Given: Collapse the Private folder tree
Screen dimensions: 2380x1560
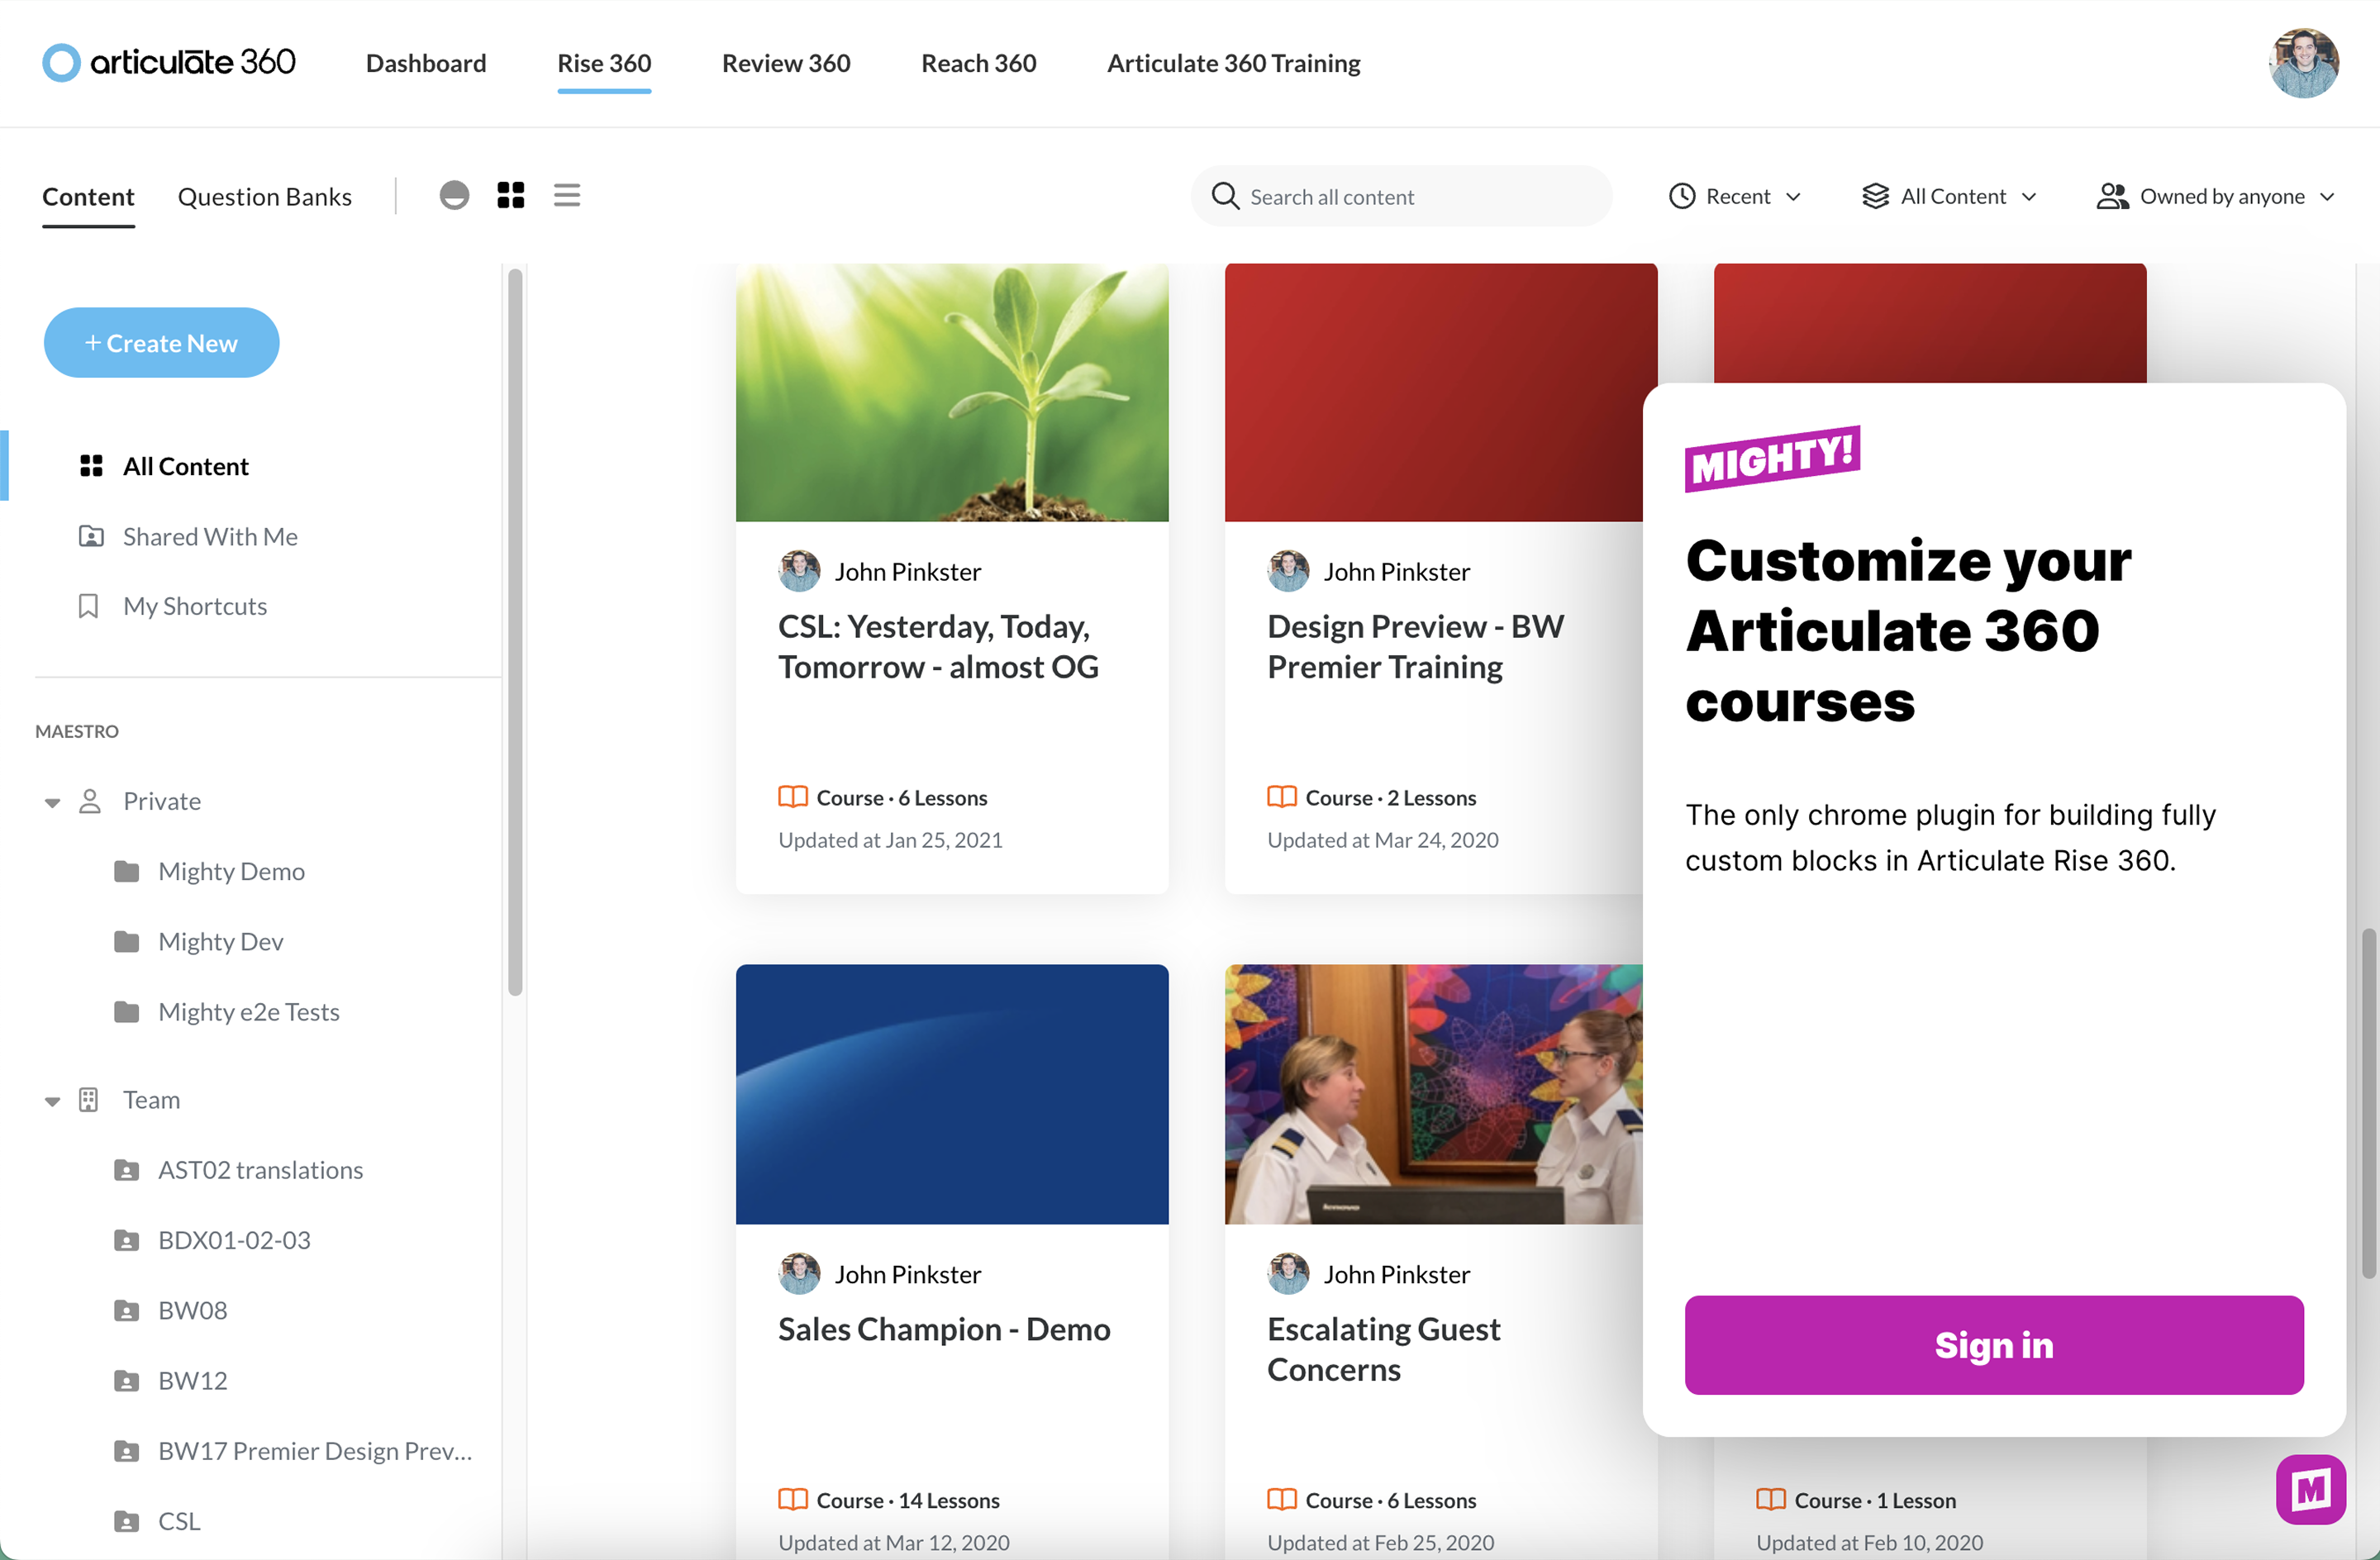Looking at the screenshot, I should [x=52, y=802].
